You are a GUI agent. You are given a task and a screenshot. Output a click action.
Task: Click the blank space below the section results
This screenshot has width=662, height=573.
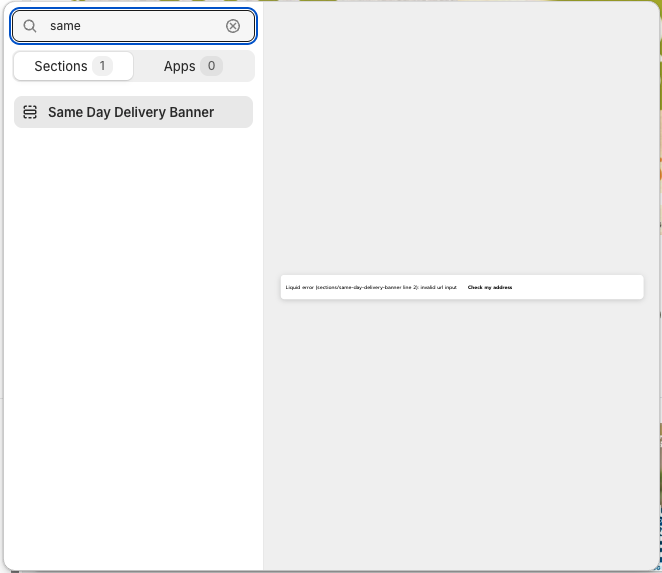pos(133,340)
